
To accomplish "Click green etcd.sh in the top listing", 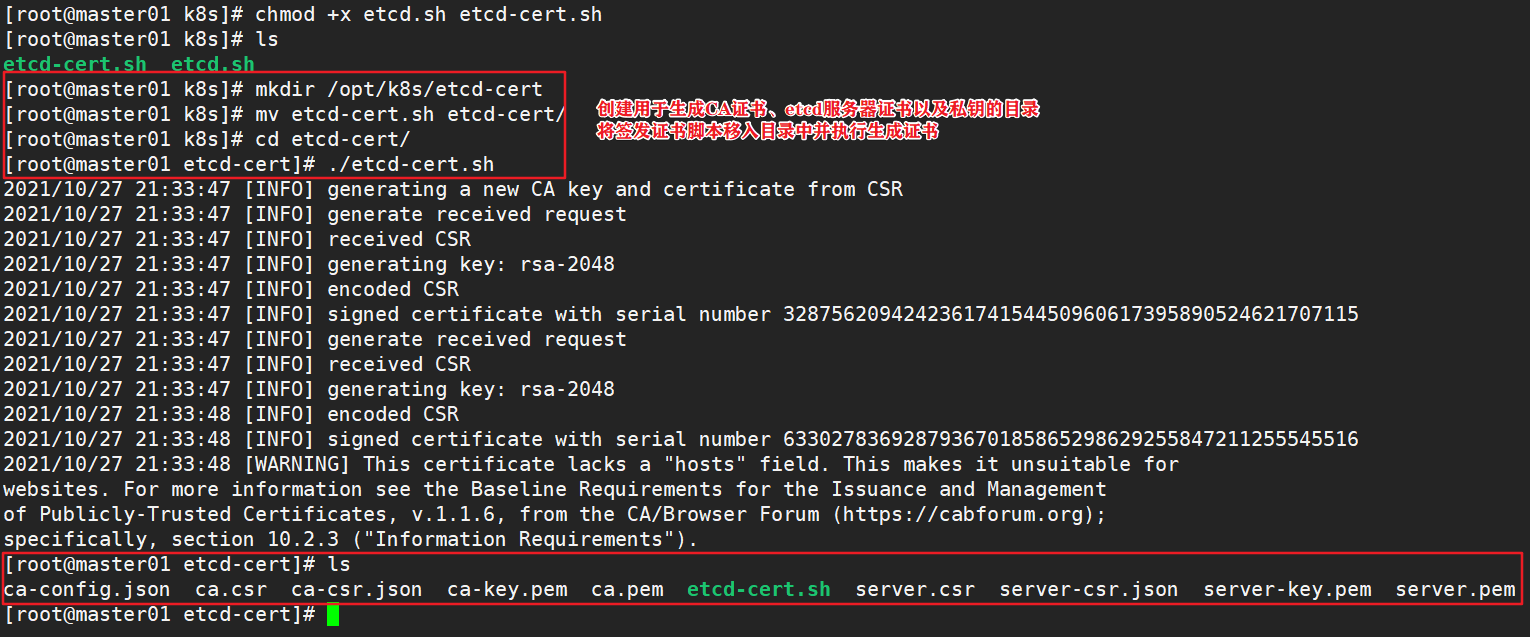I will pyautogui.click(x=212, y=65).
